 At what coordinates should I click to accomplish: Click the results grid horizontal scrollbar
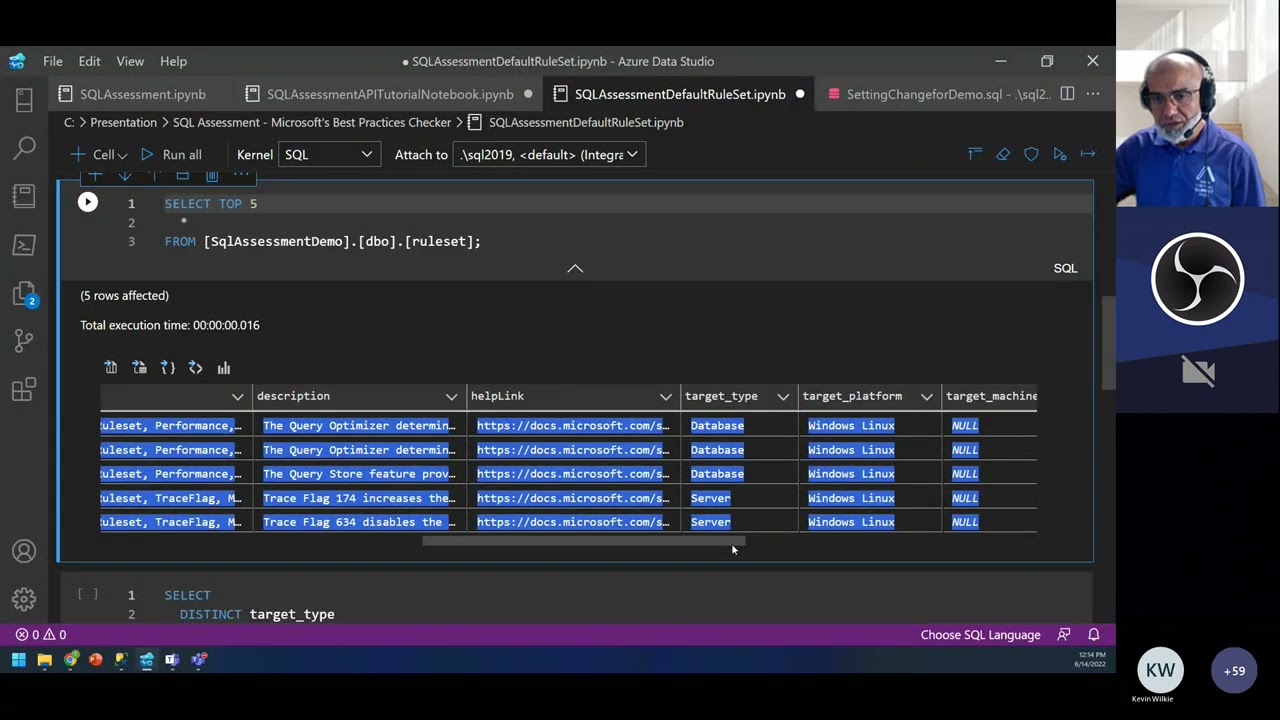tap(583, 541)
